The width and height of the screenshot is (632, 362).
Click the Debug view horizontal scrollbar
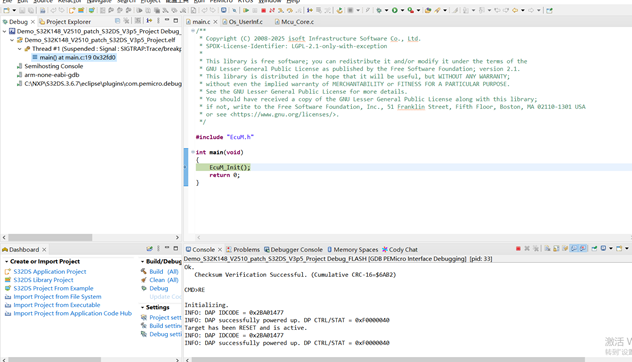[x=50, y=237]
